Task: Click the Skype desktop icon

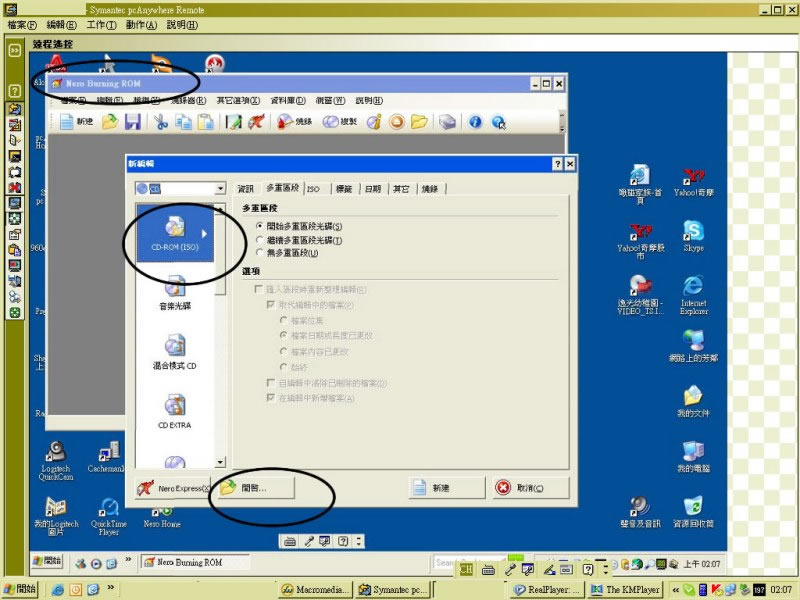Action: [x=693, y=235]
